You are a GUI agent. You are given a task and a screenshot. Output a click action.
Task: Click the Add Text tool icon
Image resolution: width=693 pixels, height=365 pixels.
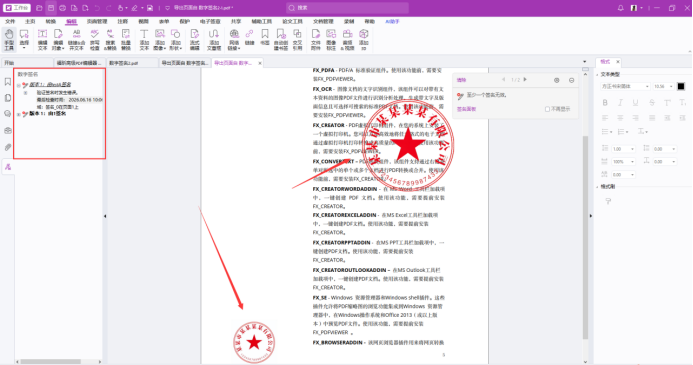pos(144,39)
